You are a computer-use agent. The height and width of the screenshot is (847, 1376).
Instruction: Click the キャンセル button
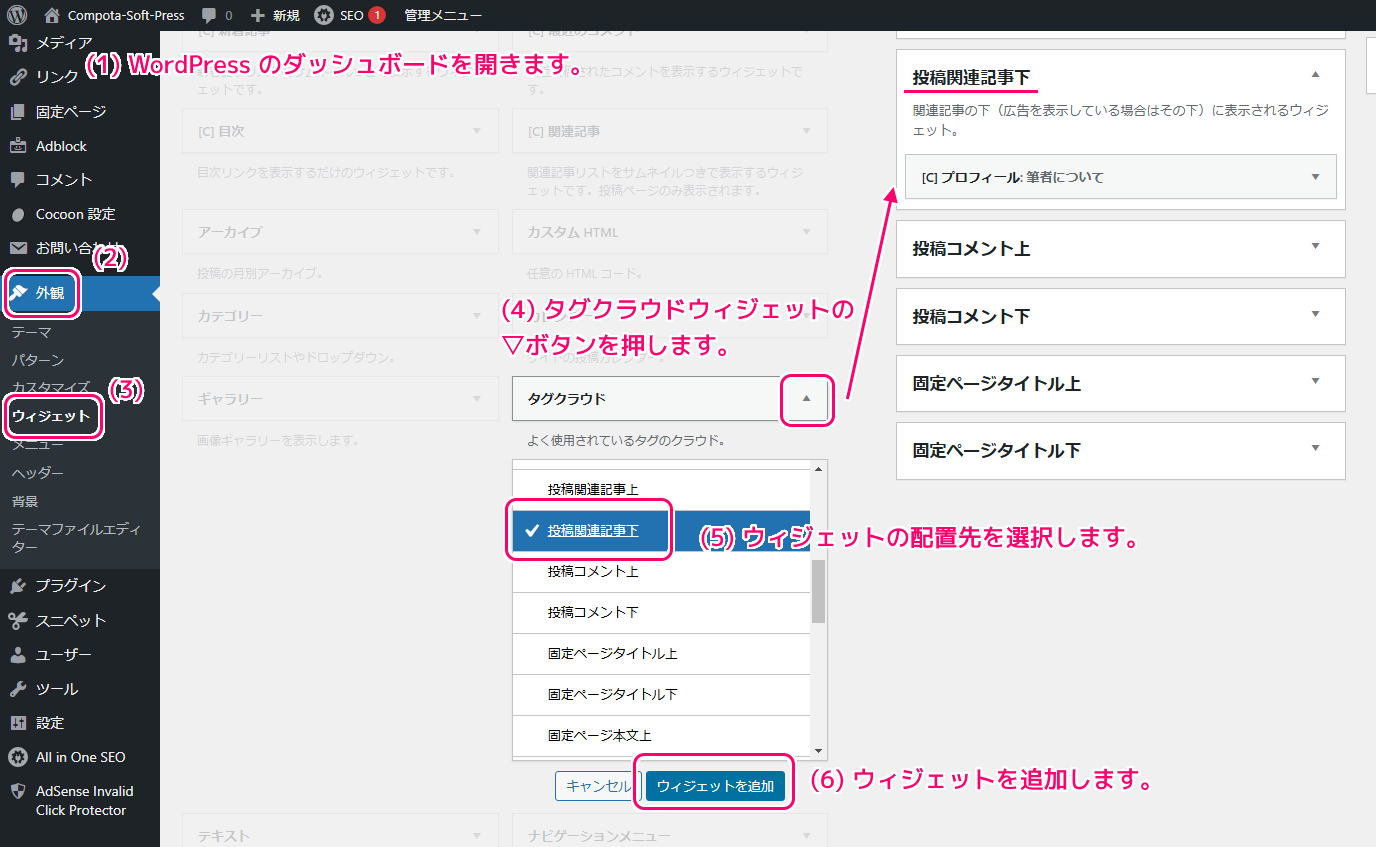[598, 786]
